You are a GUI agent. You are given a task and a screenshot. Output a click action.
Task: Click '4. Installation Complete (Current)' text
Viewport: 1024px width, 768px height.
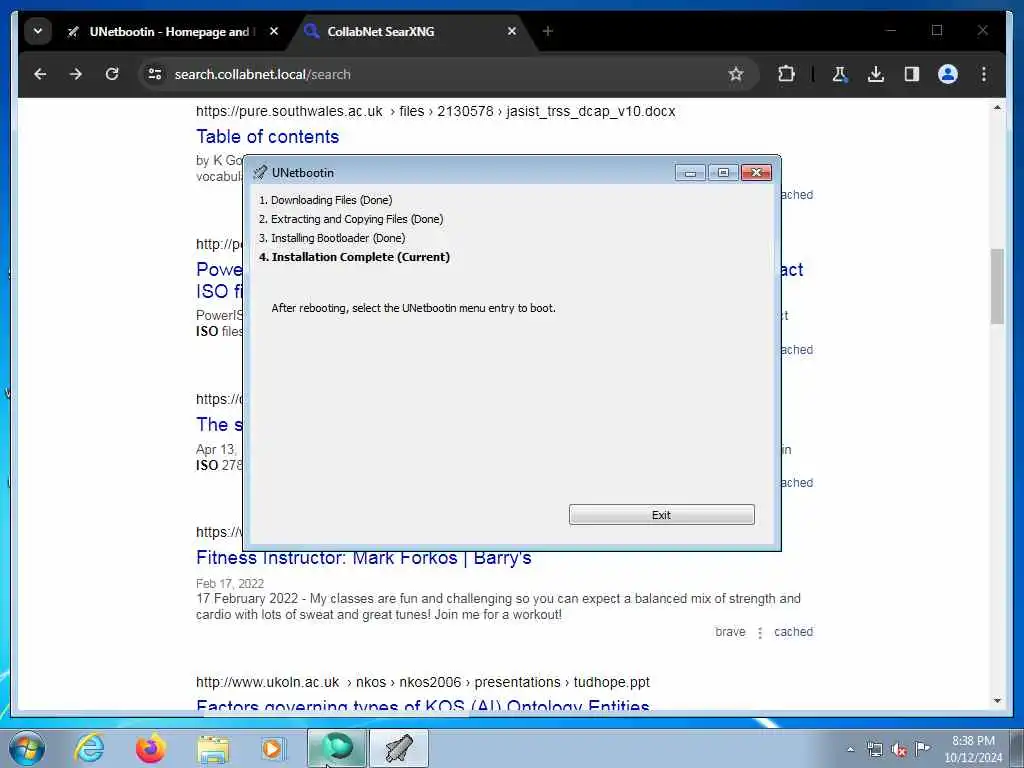(x=354, y=257)
